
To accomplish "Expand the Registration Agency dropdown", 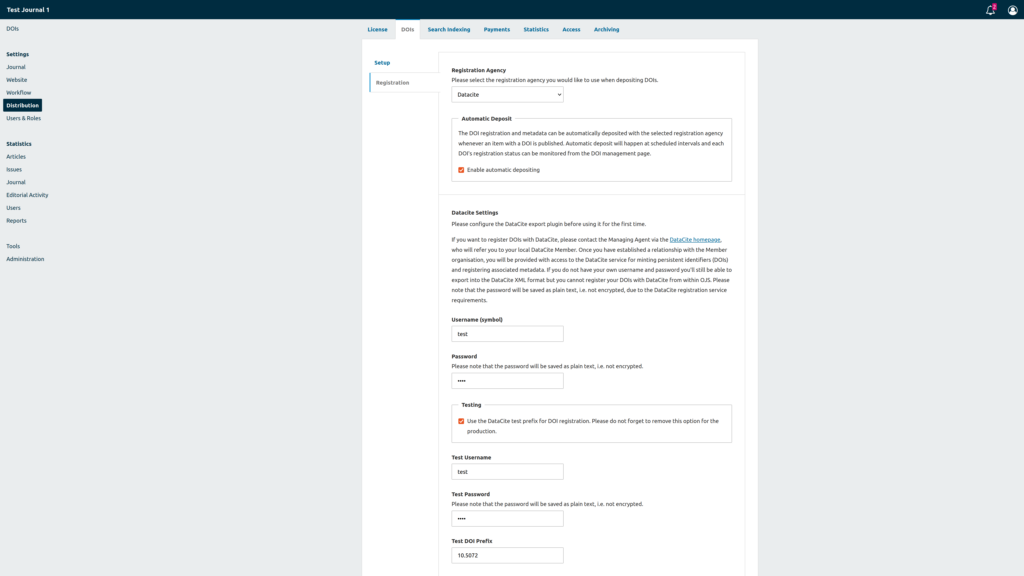I will coord(507,94).
